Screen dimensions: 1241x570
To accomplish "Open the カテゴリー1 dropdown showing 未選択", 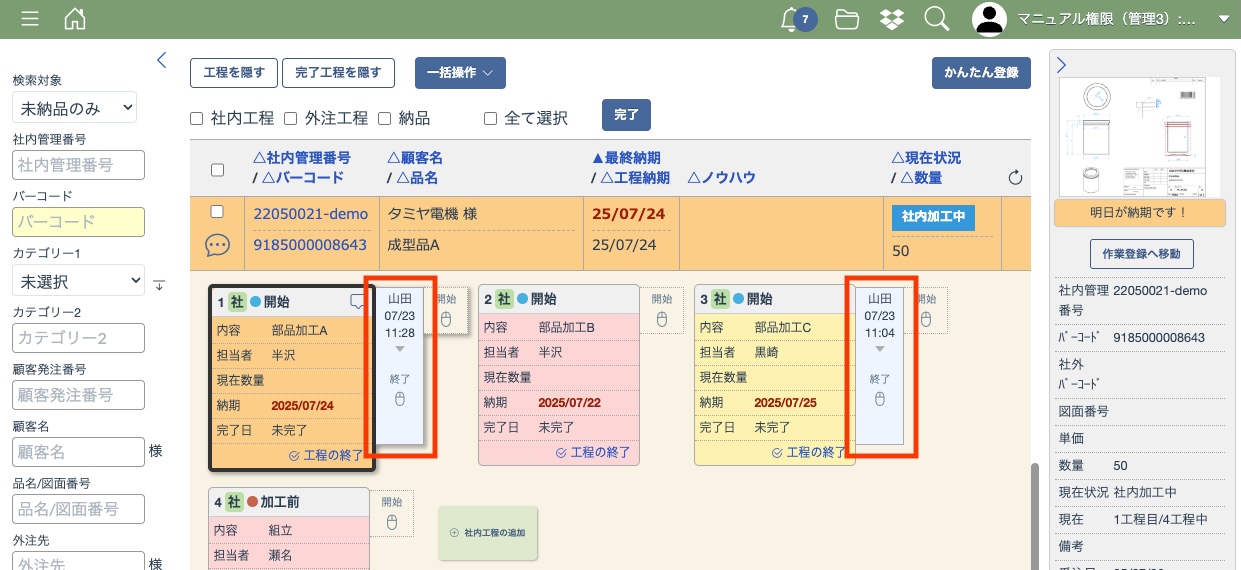I will (78, 281).
